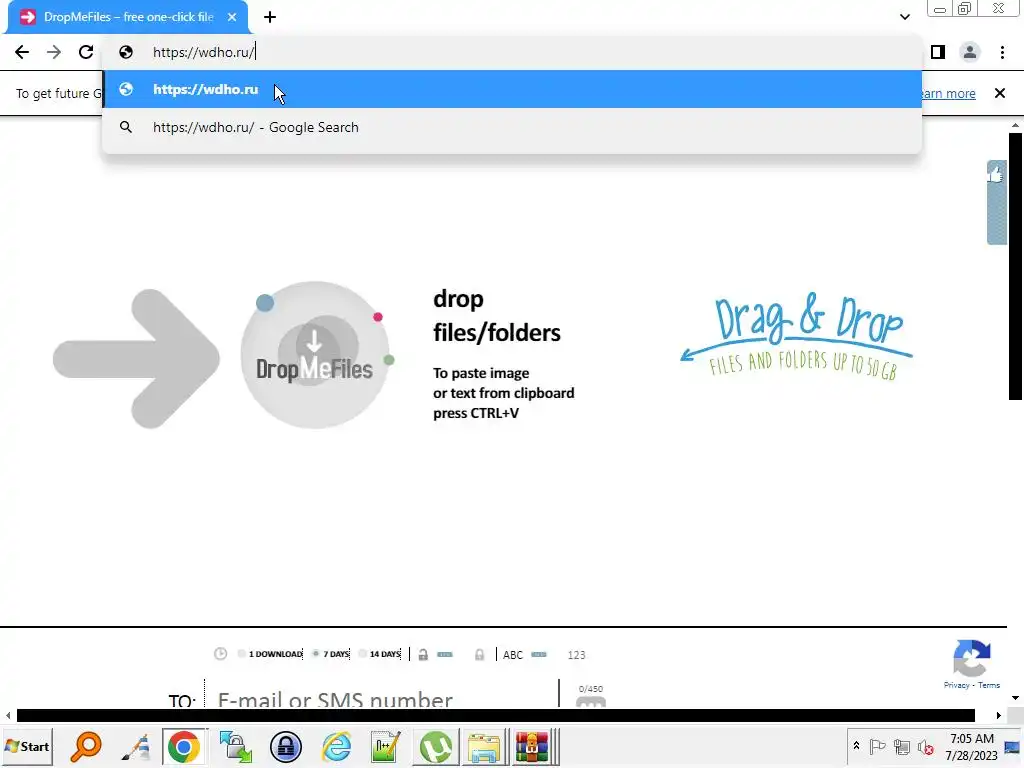Click the vertical scrollbar down arrow
The width and height of the screenshot is (1024, 768).
(1015, 697)
